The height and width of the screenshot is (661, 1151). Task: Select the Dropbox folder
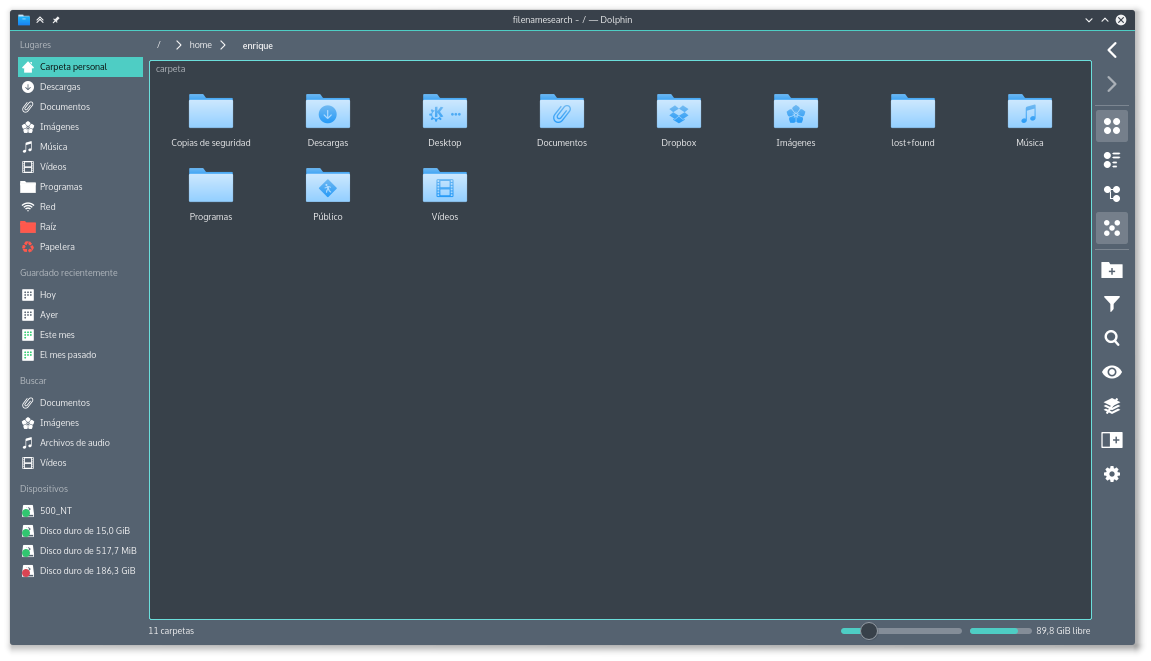click(x=678, y=121)
